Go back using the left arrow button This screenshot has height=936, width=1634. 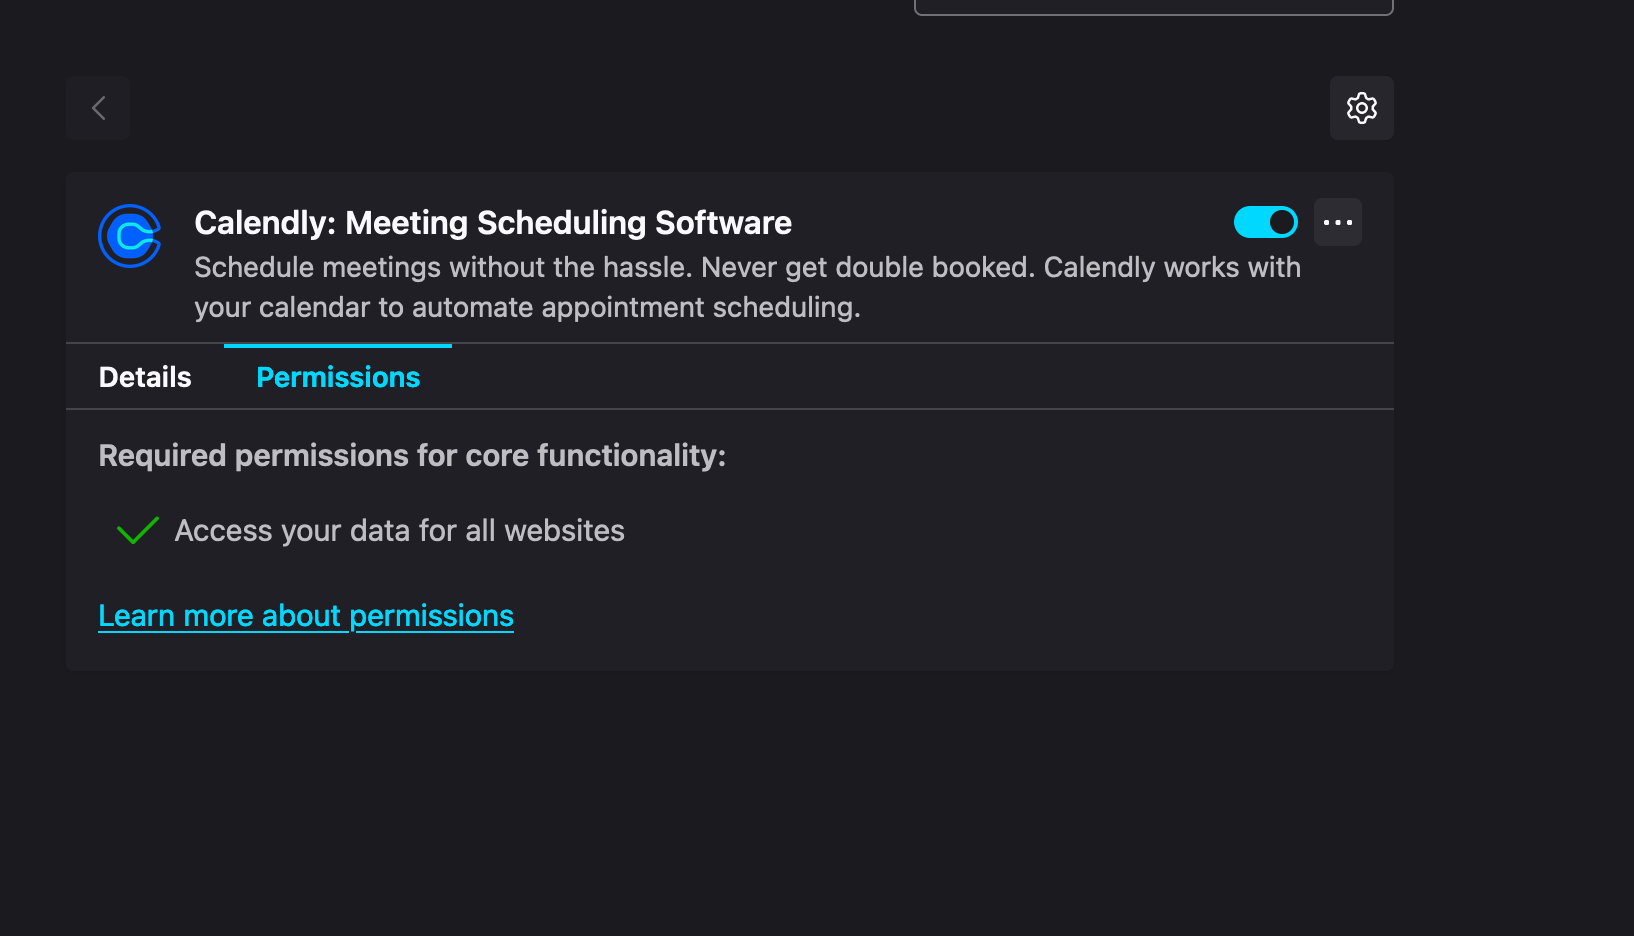98,108
